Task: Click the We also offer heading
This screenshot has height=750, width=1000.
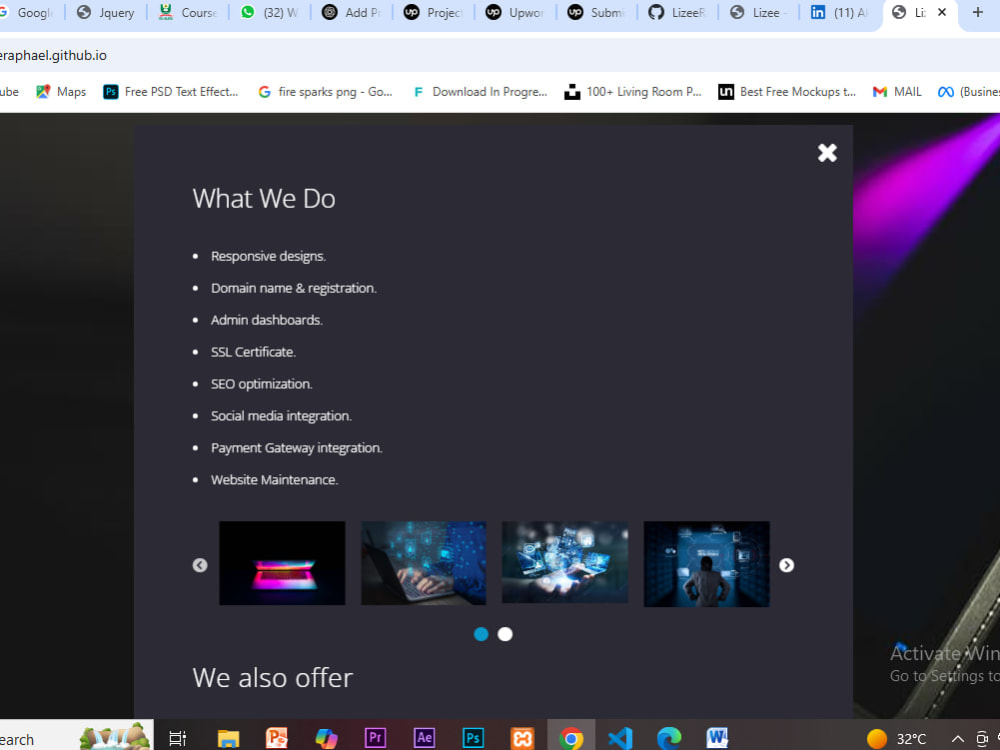Action: [x=272, y=678]
